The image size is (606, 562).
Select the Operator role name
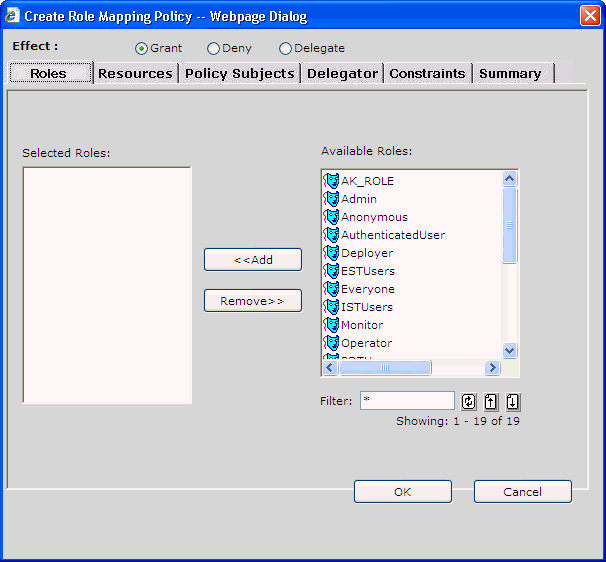[366, 343]
